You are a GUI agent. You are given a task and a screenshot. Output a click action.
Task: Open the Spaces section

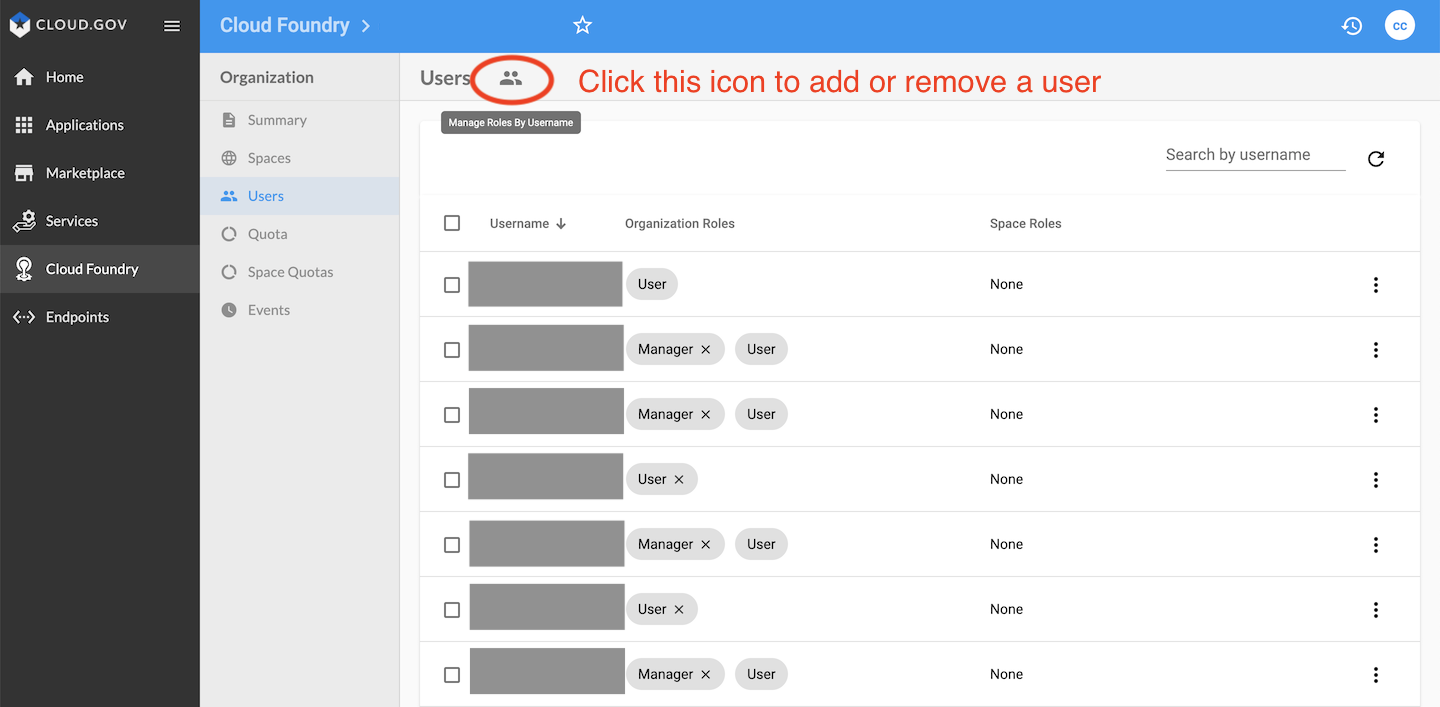(300, 158)
